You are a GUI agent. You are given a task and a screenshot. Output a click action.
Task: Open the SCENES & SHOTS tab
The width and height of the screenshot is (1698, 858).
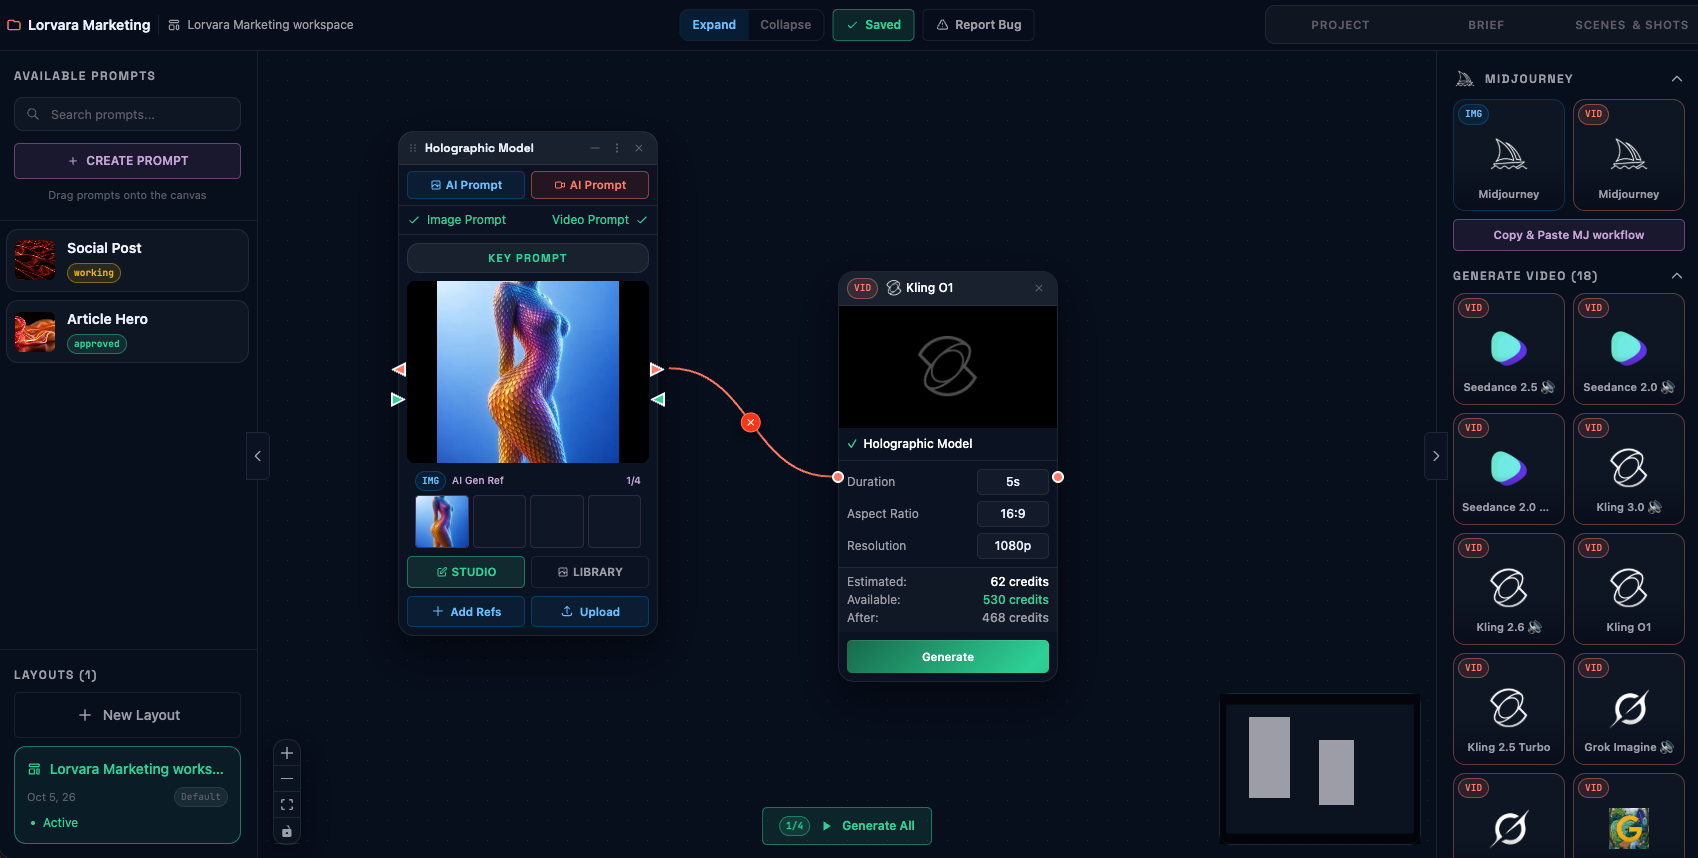(1632, 25)
